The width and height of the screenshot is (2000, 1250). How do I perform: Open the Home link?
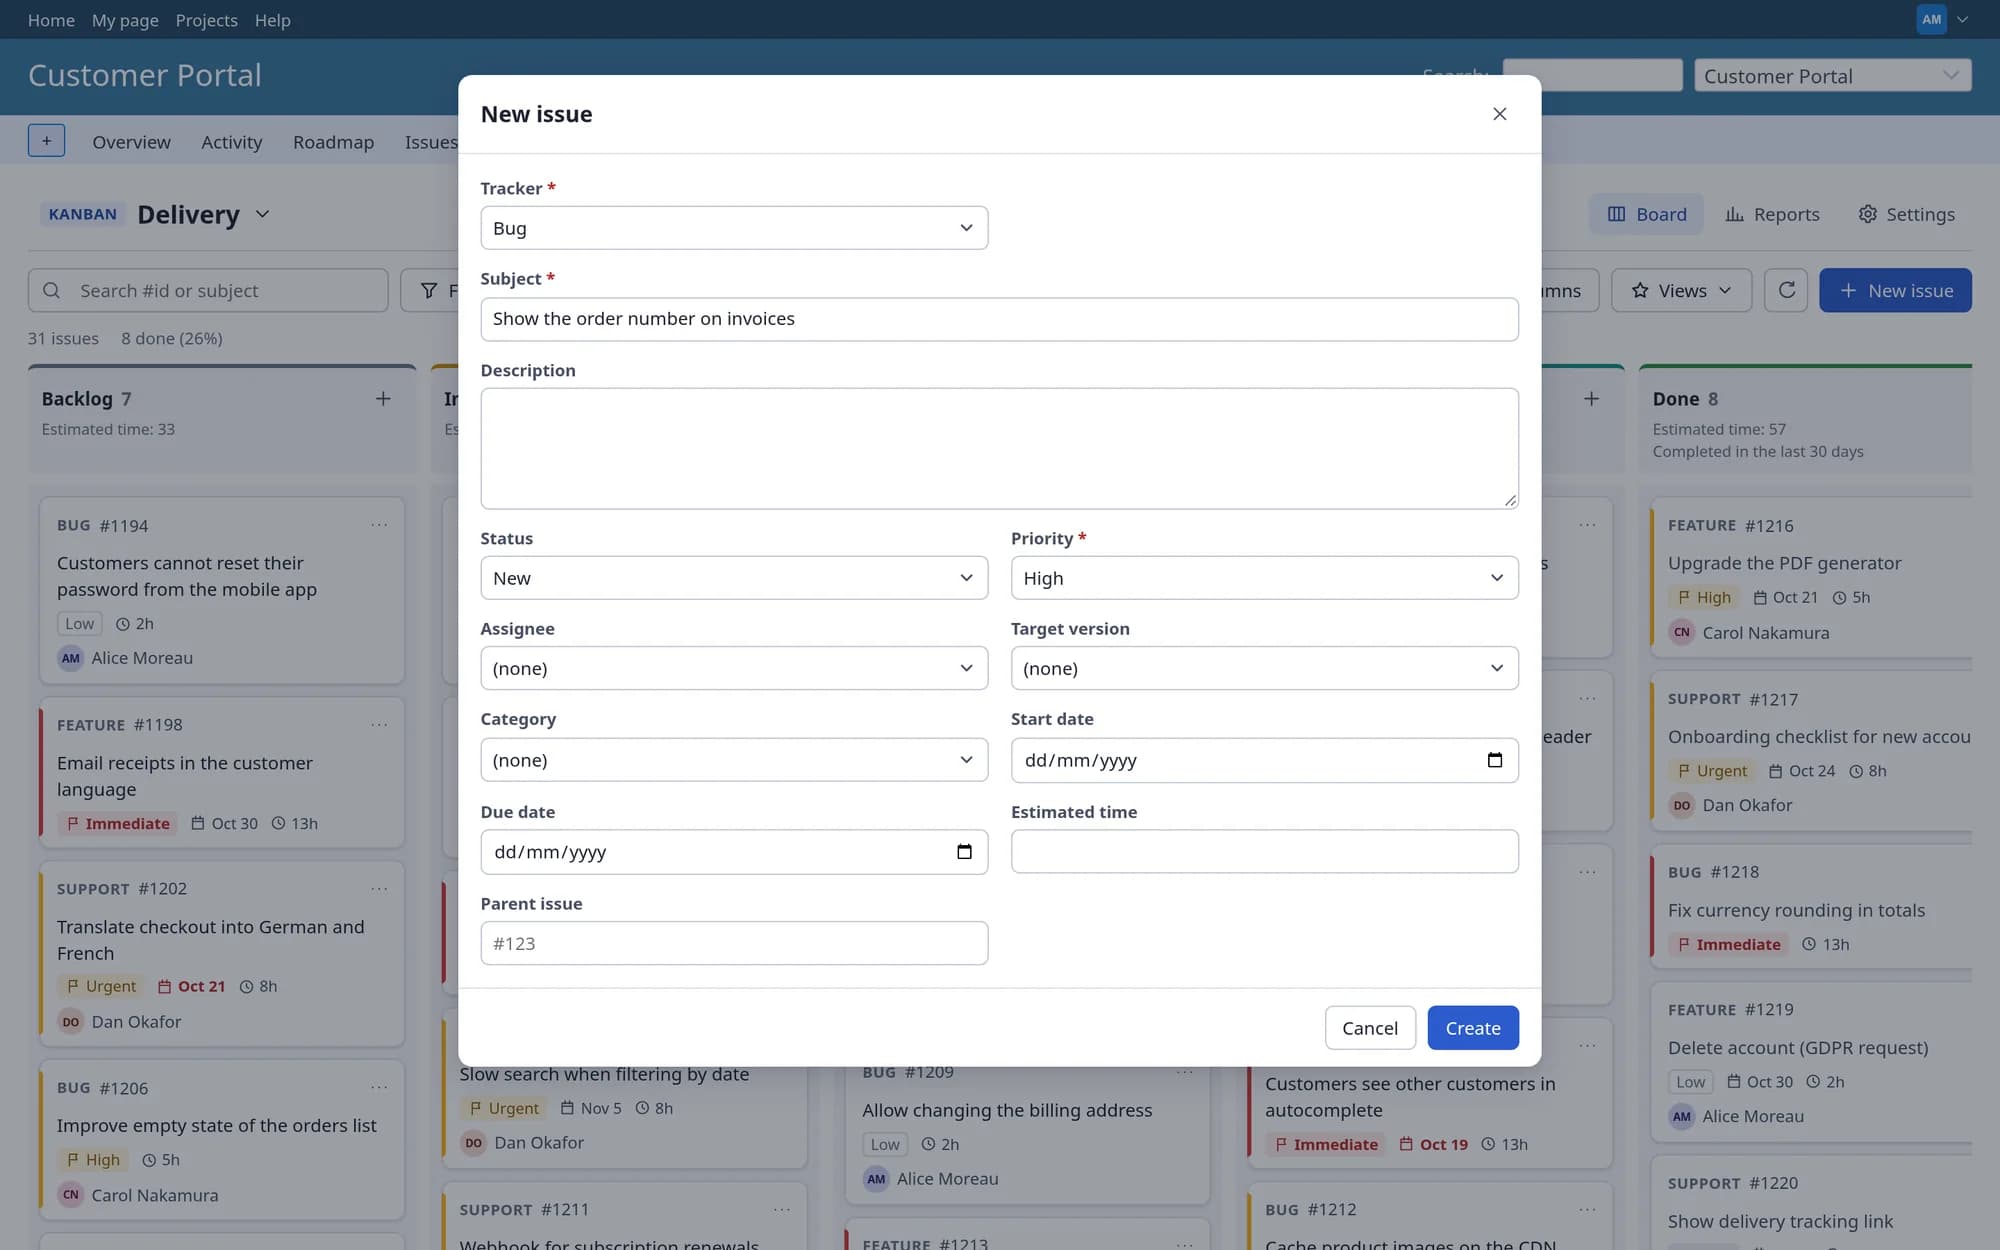51,20
